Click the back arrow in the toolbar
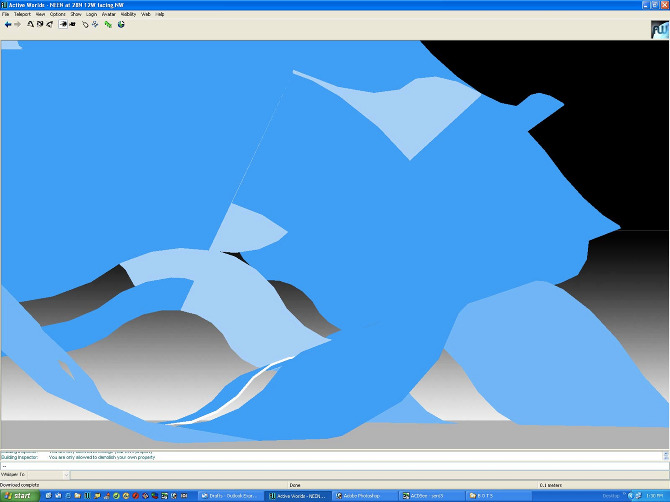670x502 pixels. coord(8,24)
